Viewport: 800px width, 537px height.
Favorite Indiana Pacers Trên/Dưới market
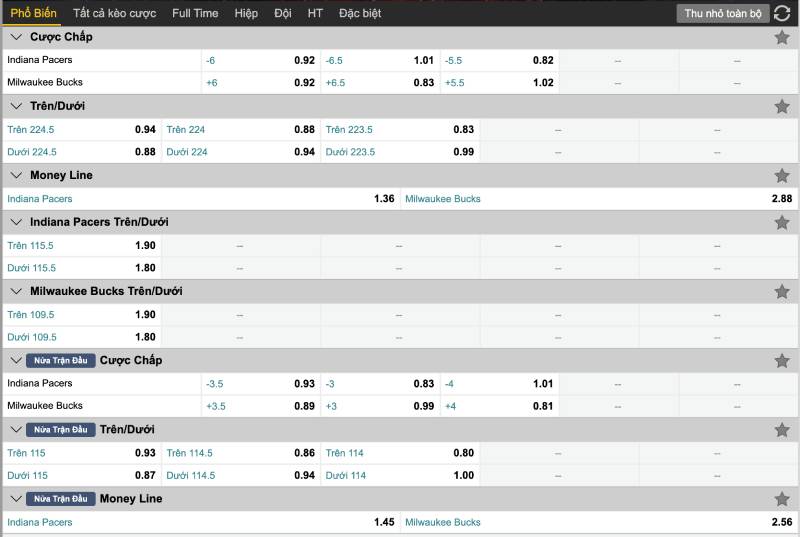click(782, 222)
